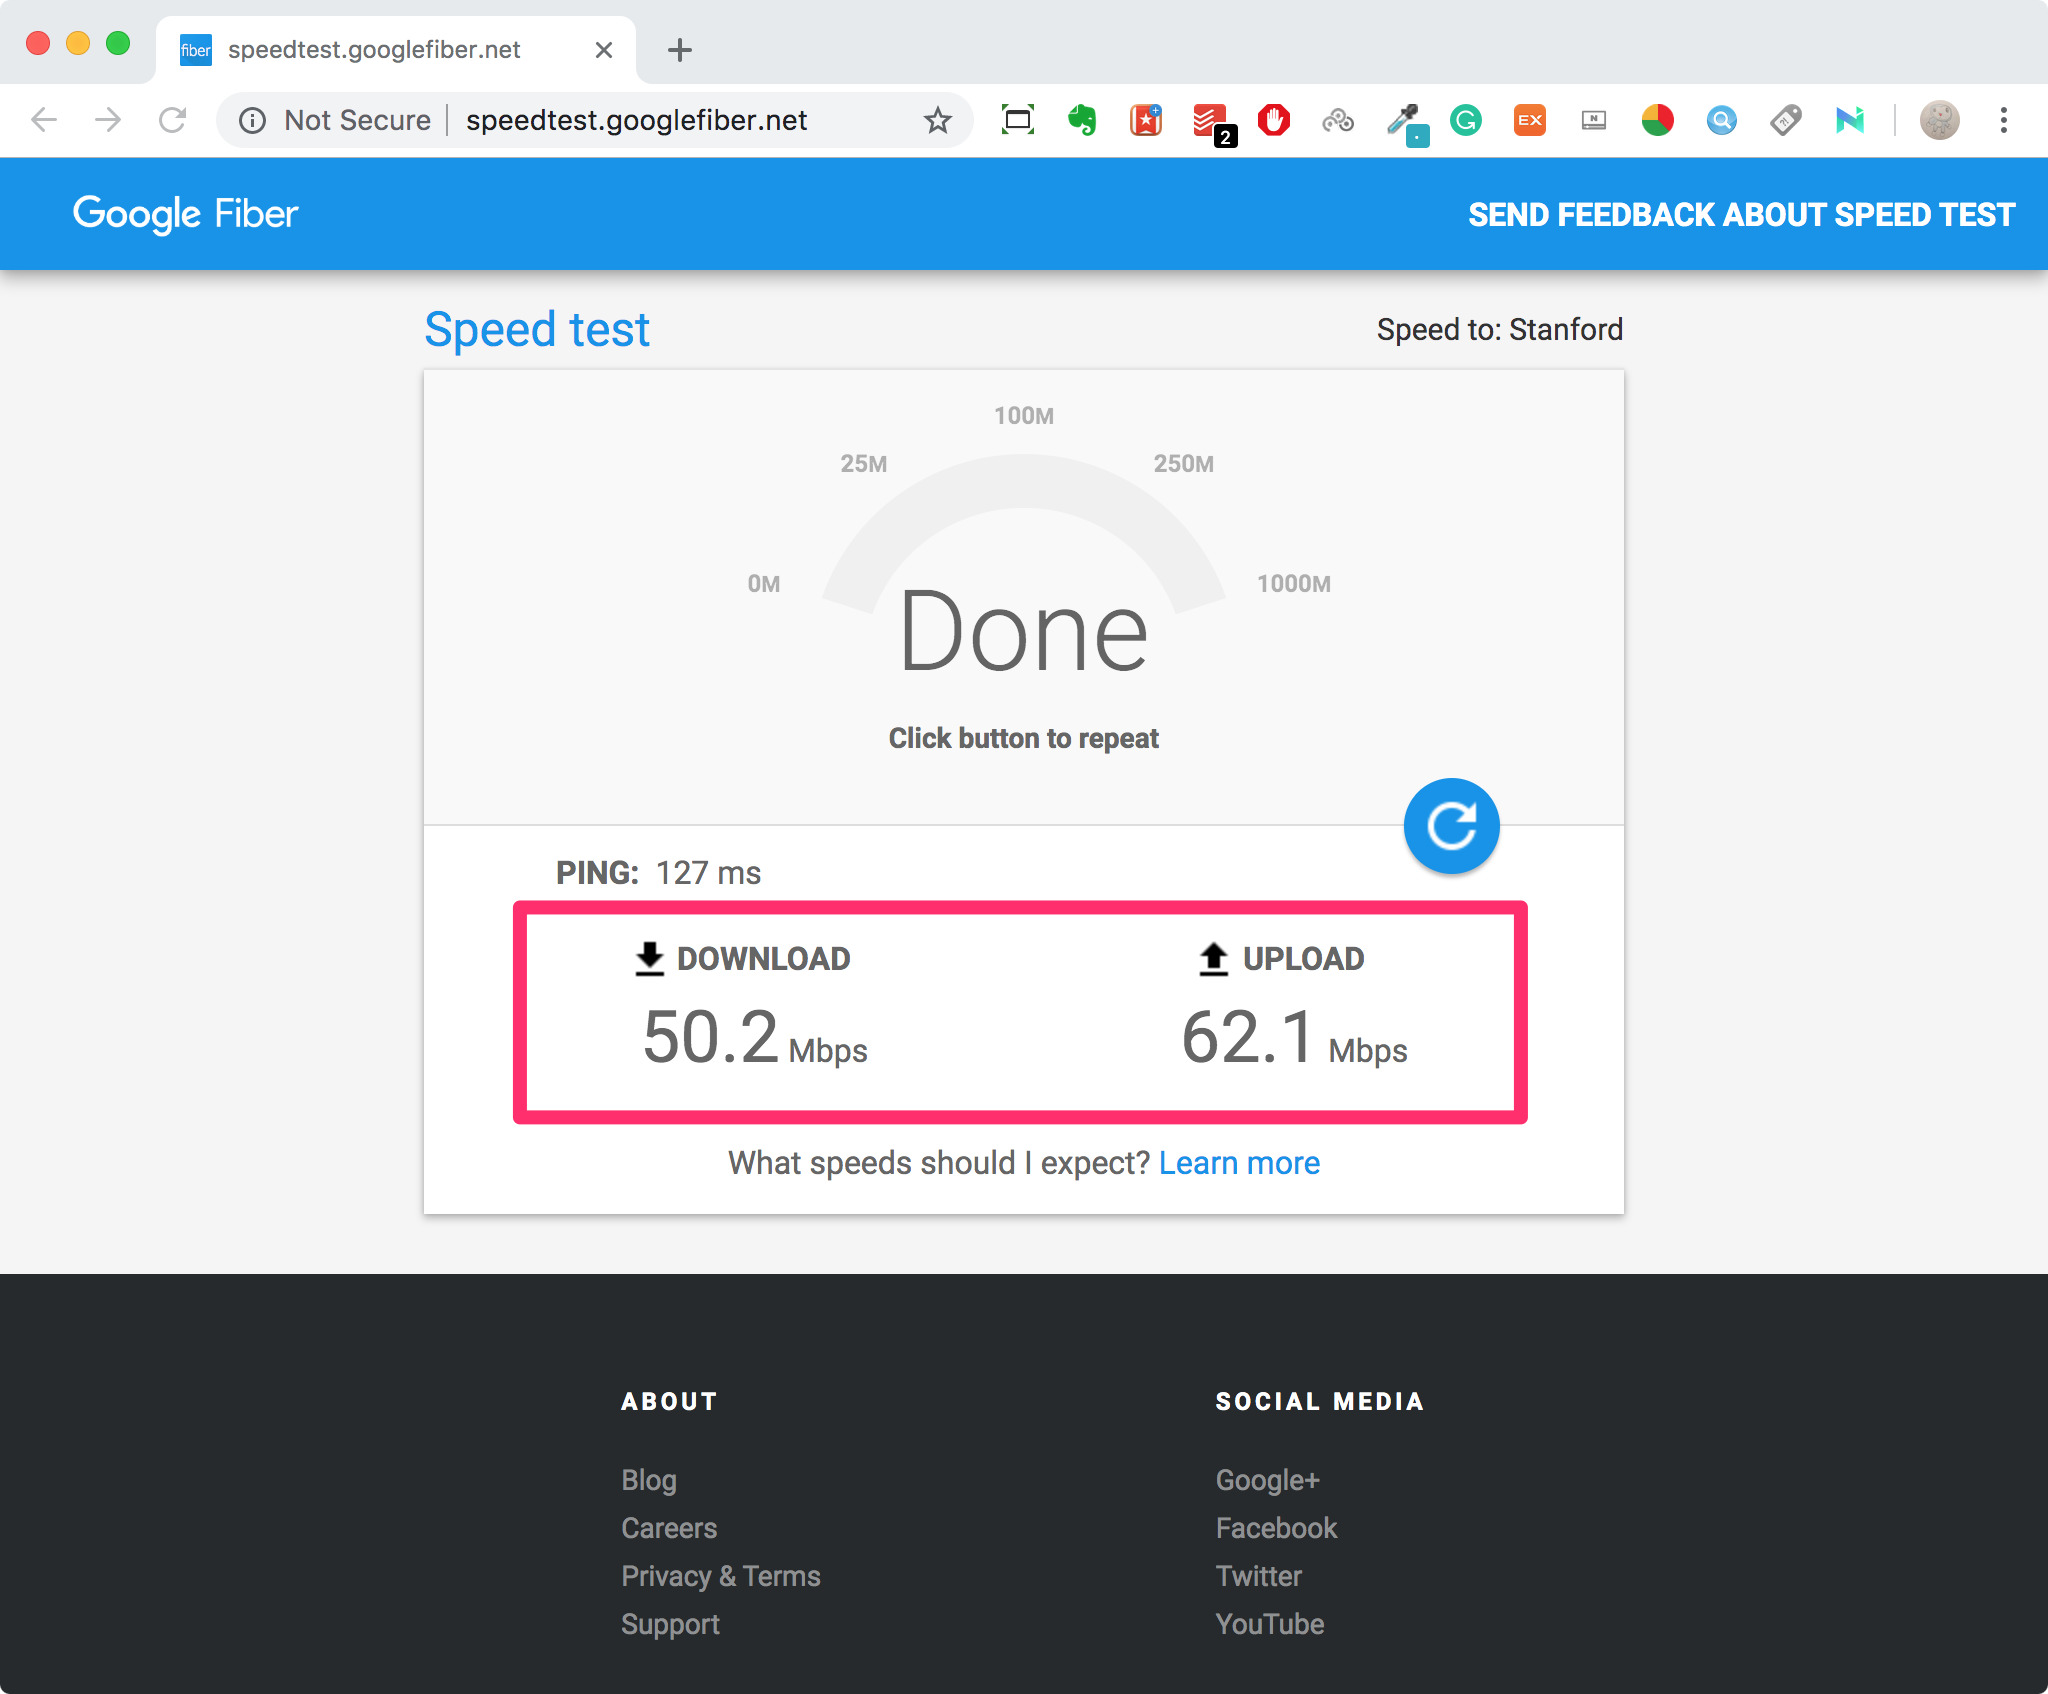
Task: Open the Todoist extension with badge 2
Action: [1209, 122]
